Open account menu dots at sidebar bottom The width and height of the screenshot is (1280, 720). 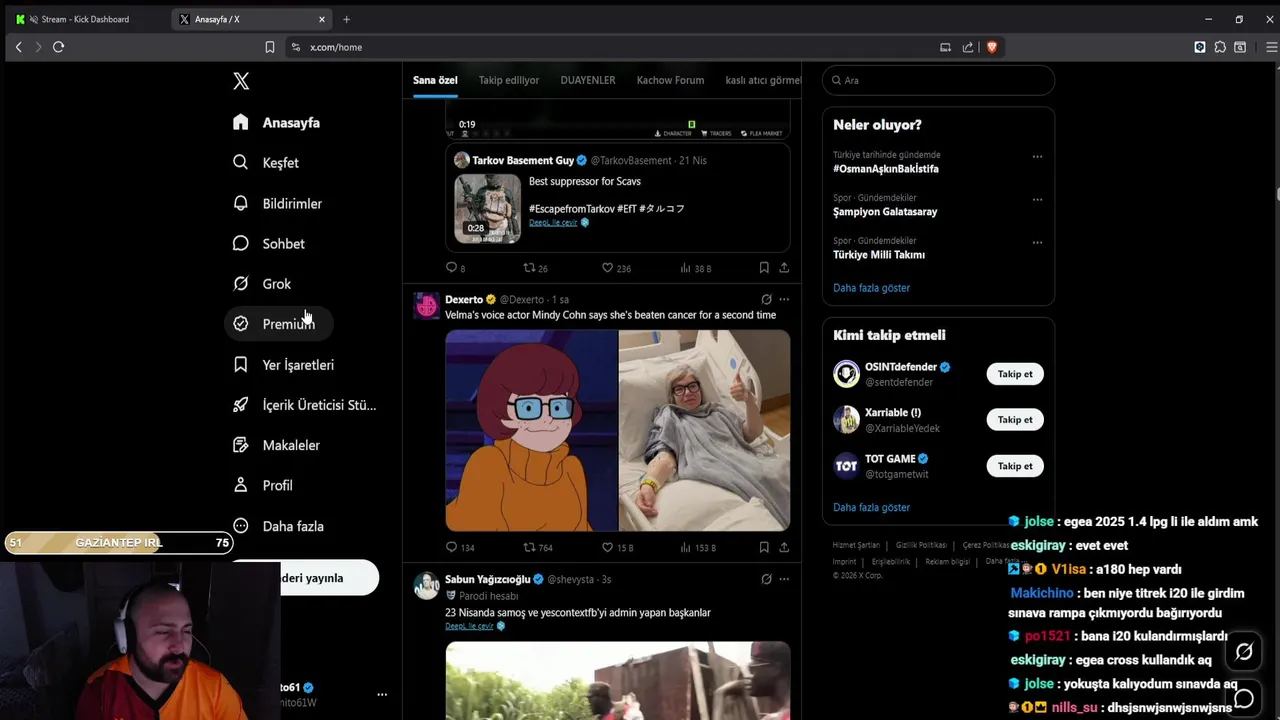[x=381, y=694]
